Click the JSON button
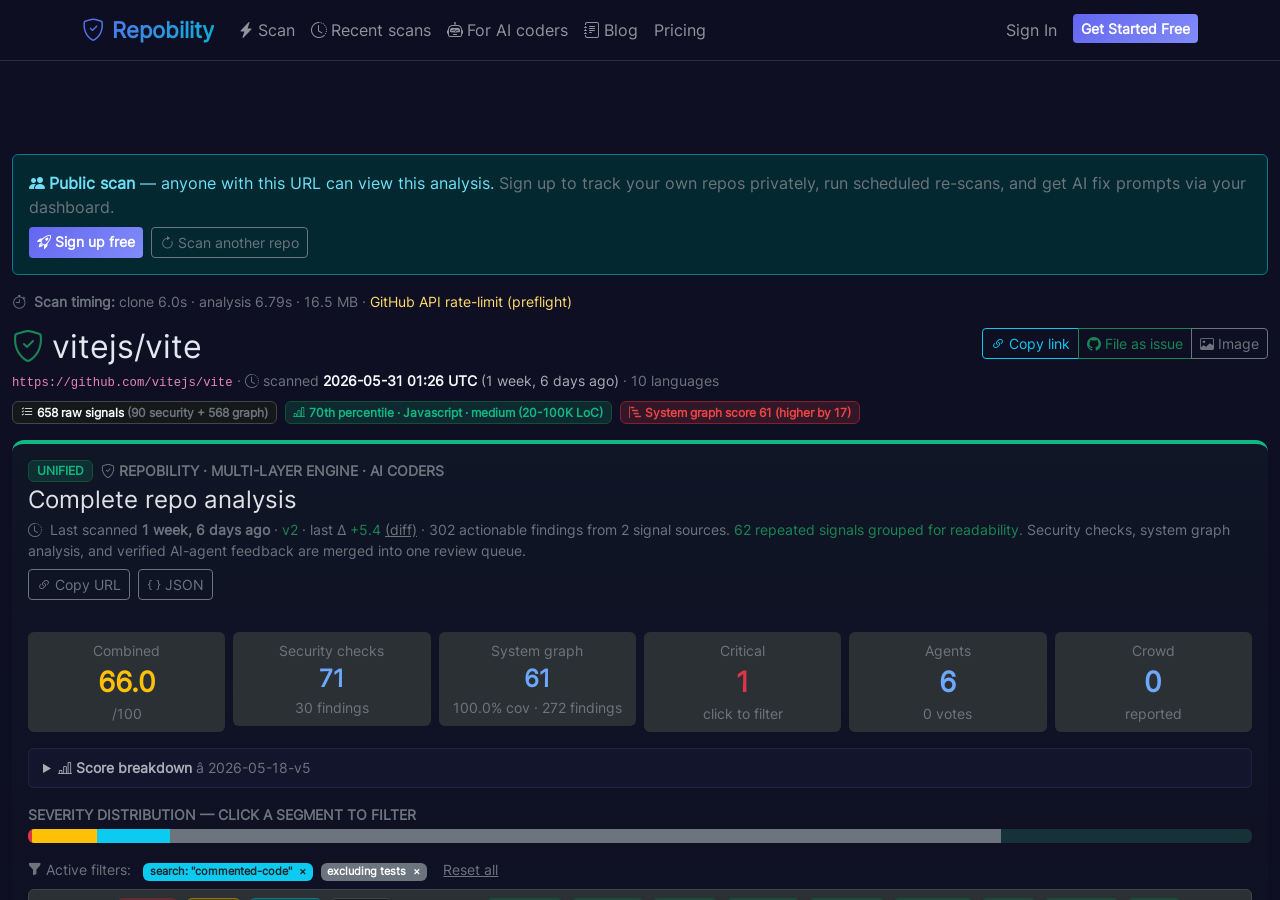 [175, 584]
